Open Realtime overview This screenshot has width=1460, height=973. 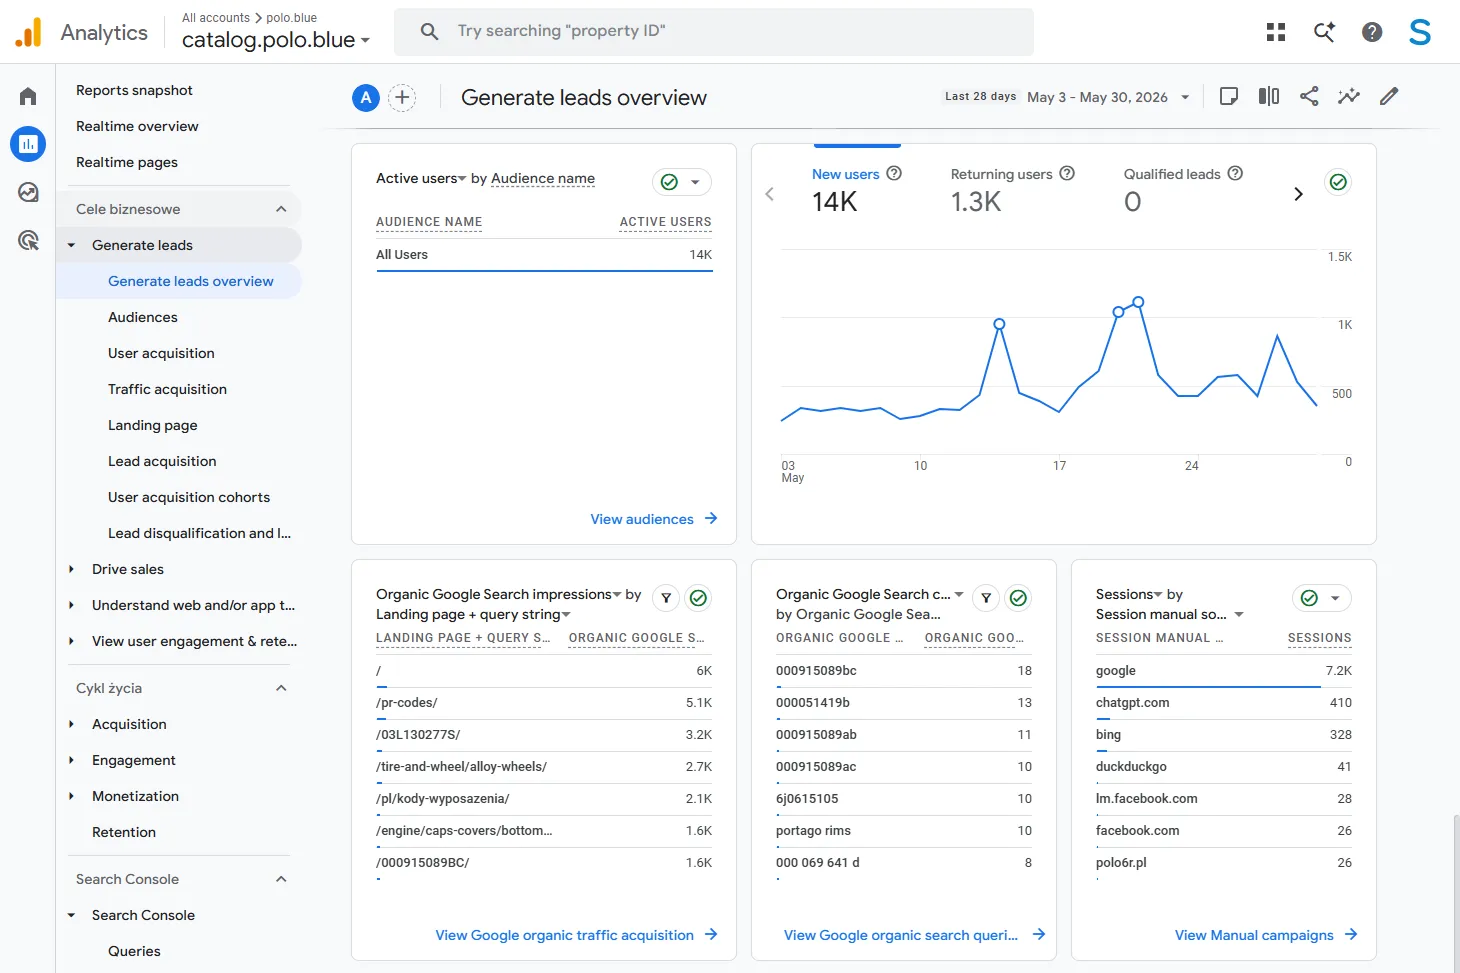tap(137, 126)
